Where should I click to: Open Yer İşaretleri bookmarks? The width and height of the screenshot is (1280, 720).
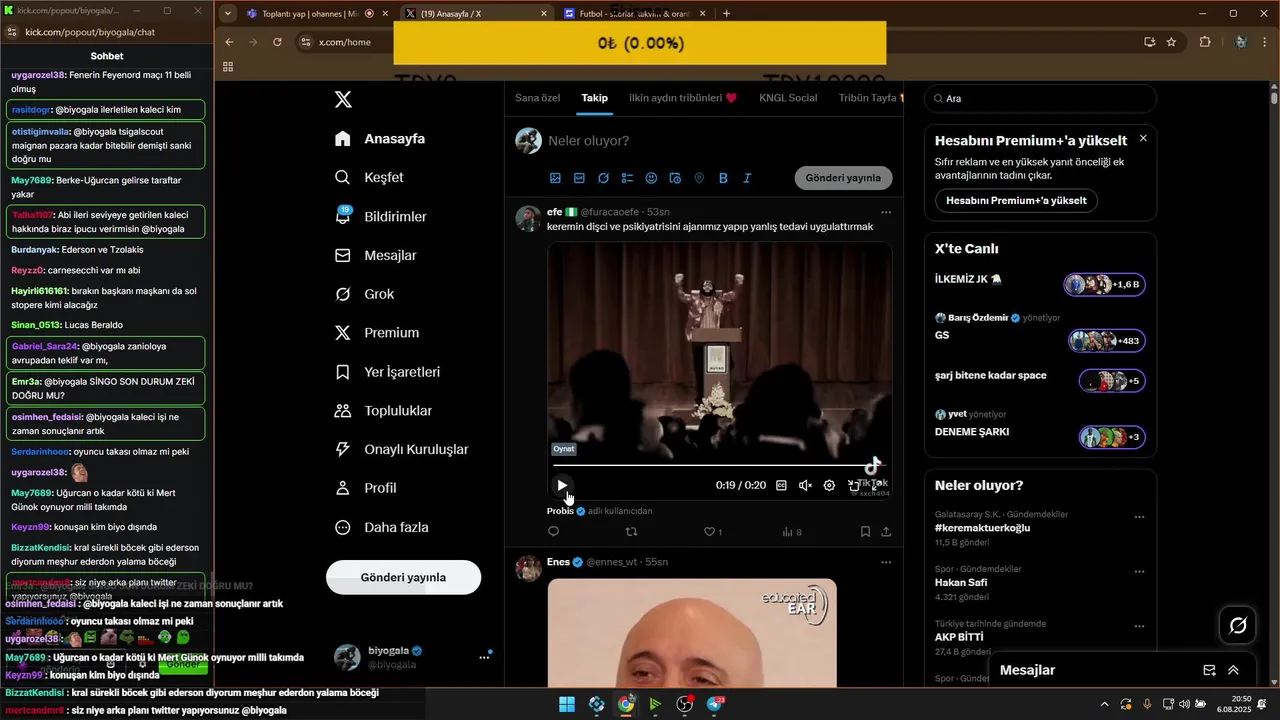[388, 372]
